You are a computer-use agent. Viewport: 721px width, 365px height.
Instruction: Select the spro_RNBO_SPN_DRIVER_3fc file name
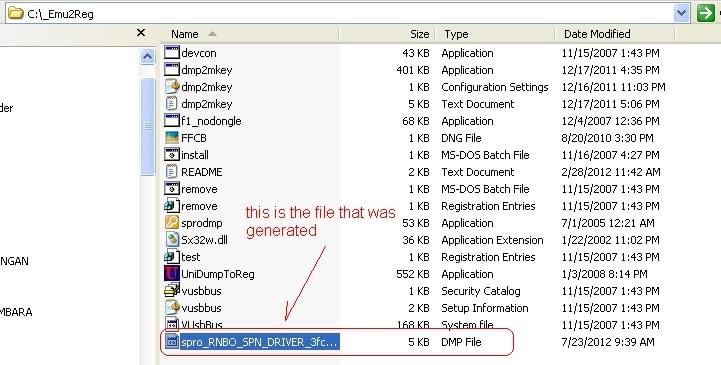(x=259, y=342)
